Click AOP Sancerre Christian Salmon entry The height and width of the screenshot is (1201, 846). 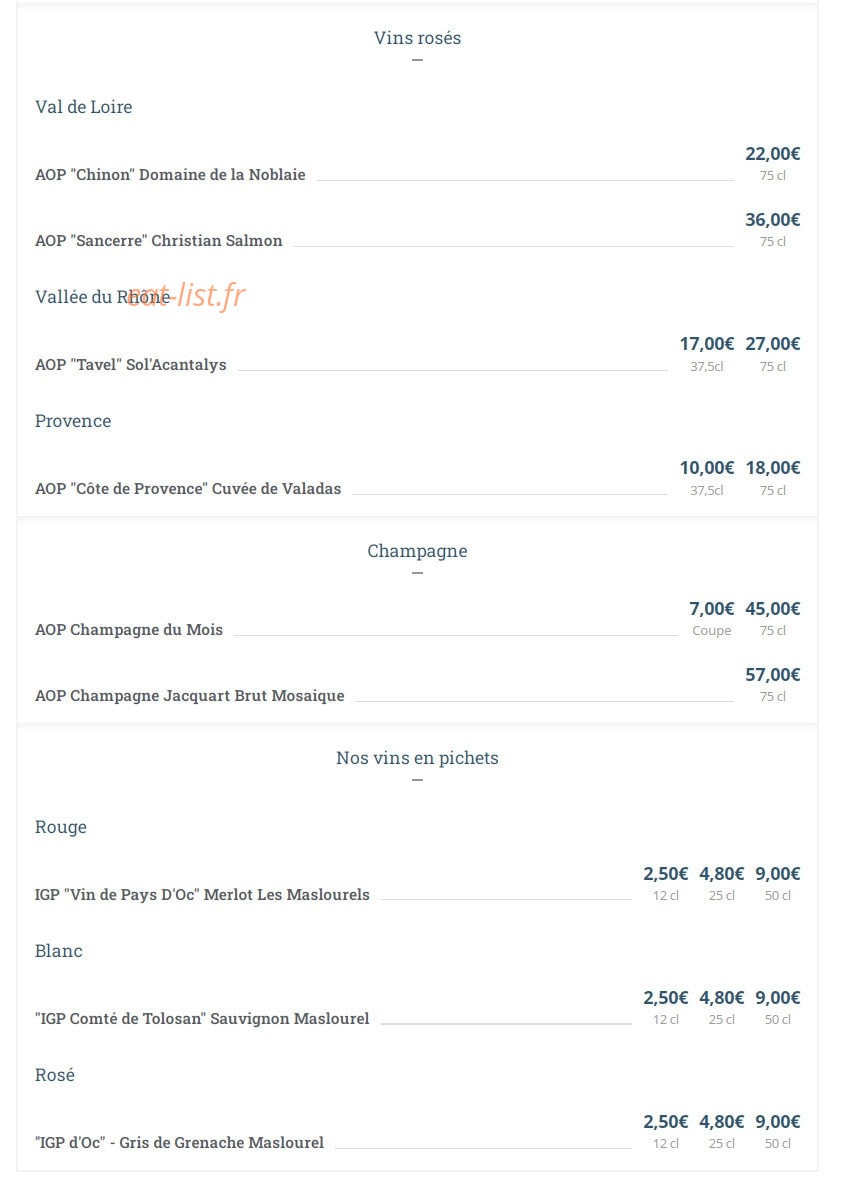pyautogui.click(x=159, y=241)
